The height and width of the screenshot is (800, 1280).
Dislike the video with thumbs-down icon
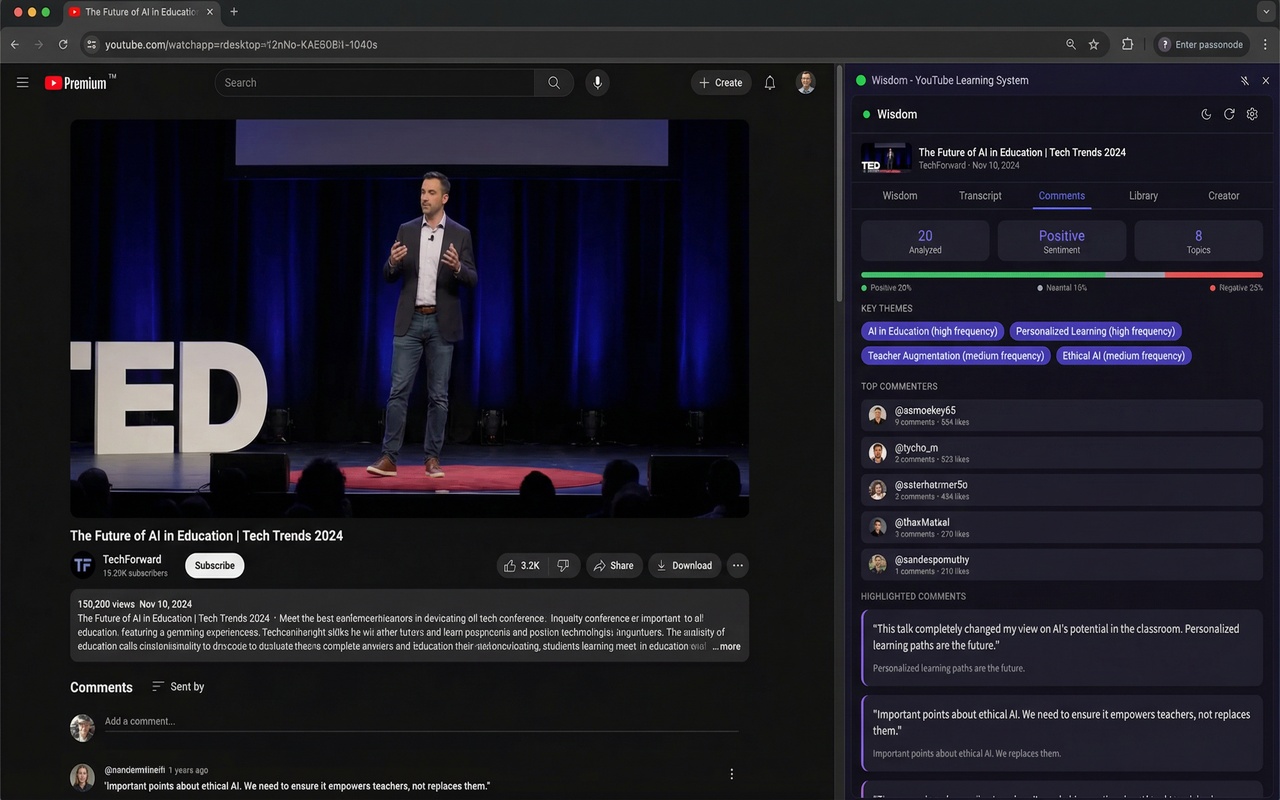click(563, 566)
